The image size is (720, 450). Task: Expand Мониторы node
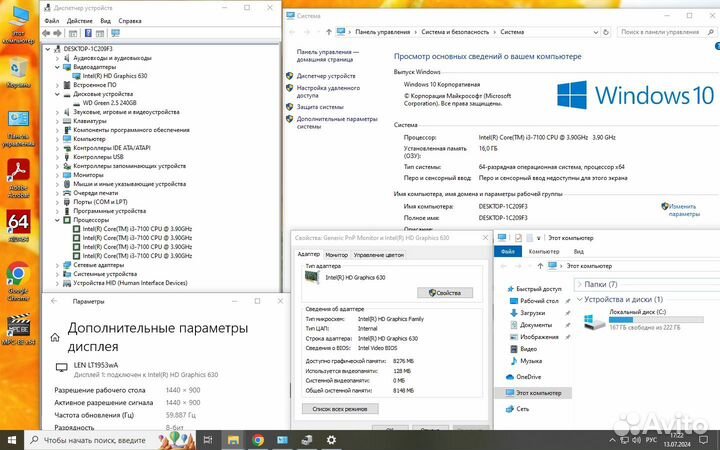coord(57,175)
